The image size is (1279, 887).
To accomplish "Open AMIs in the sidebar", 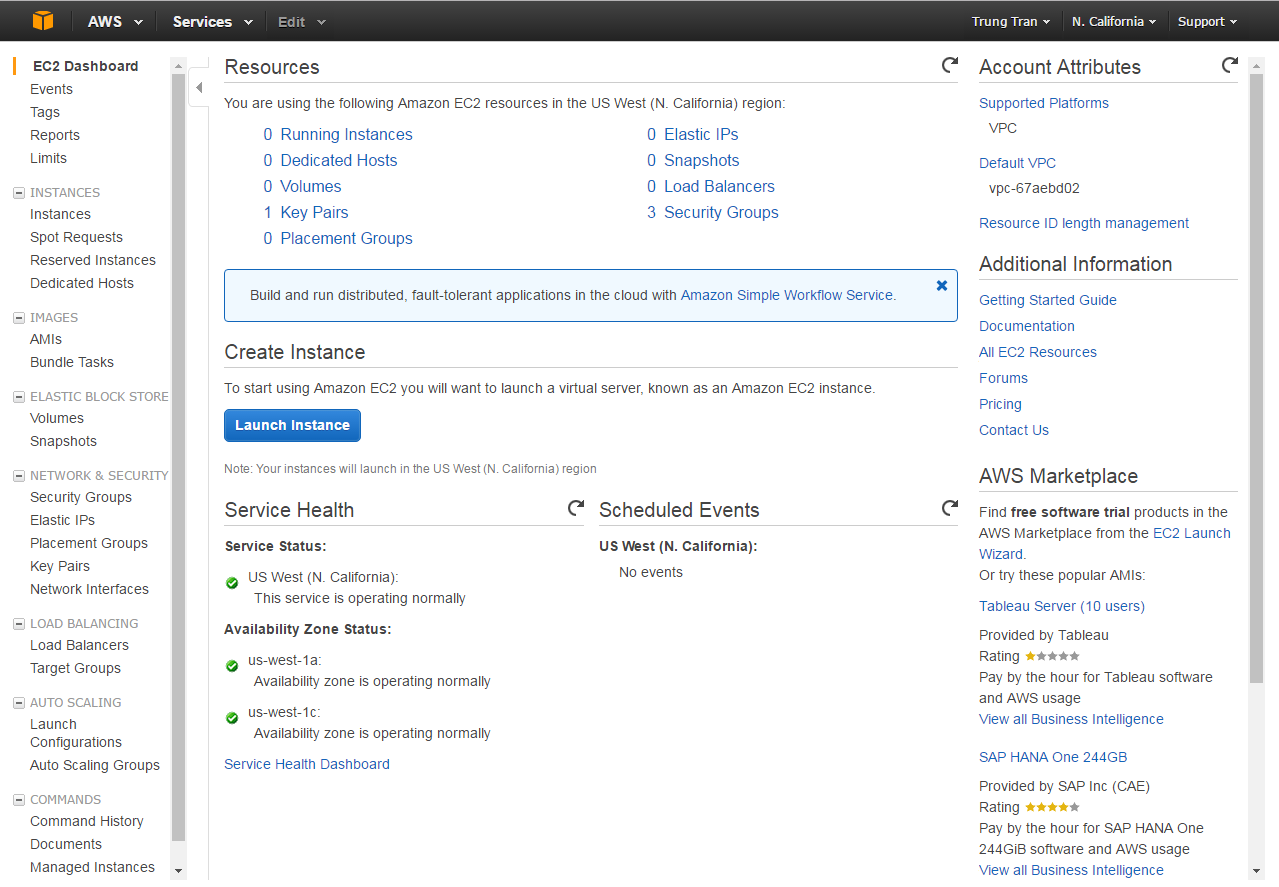I will pyautogui.click(x=46, y=339).
